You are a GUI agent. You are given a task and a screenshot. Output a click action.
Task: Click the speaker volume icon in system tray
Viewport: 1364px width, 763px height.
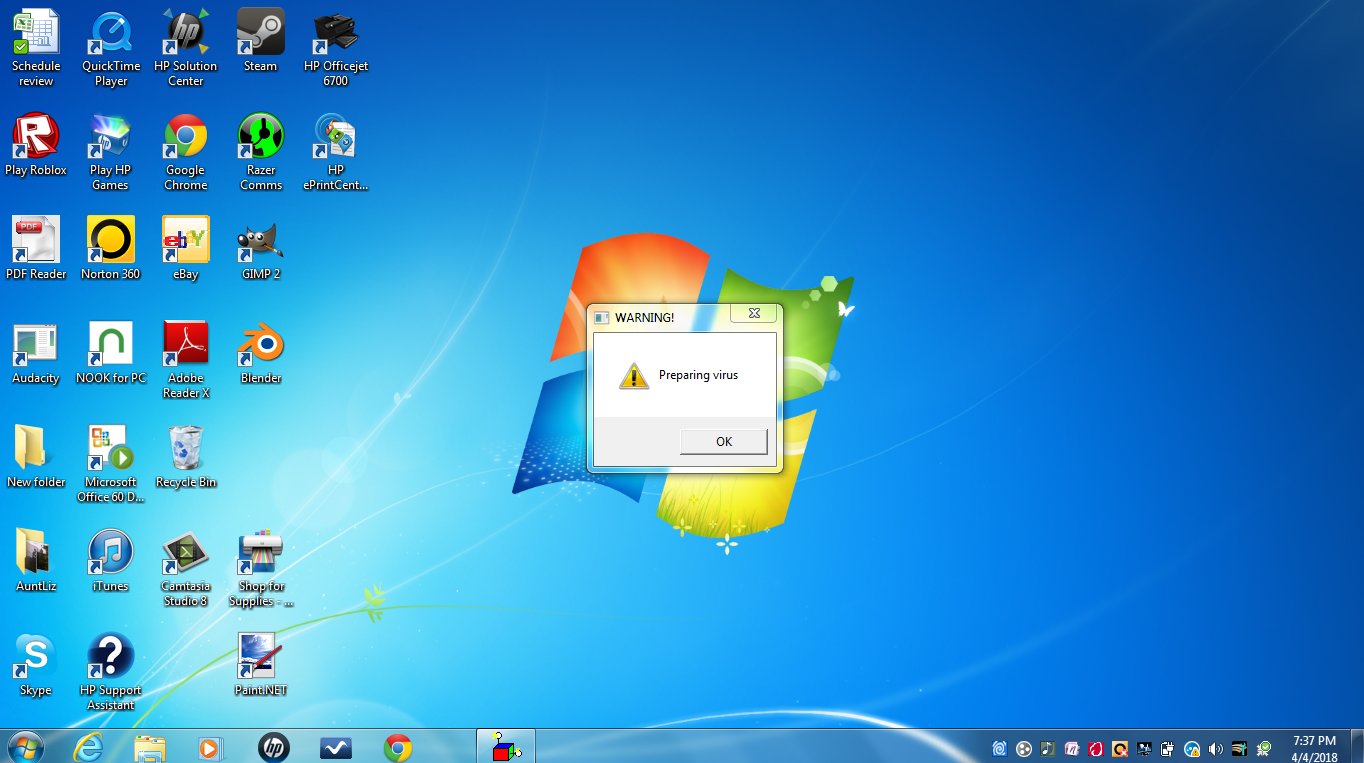tap(1216, 748)
